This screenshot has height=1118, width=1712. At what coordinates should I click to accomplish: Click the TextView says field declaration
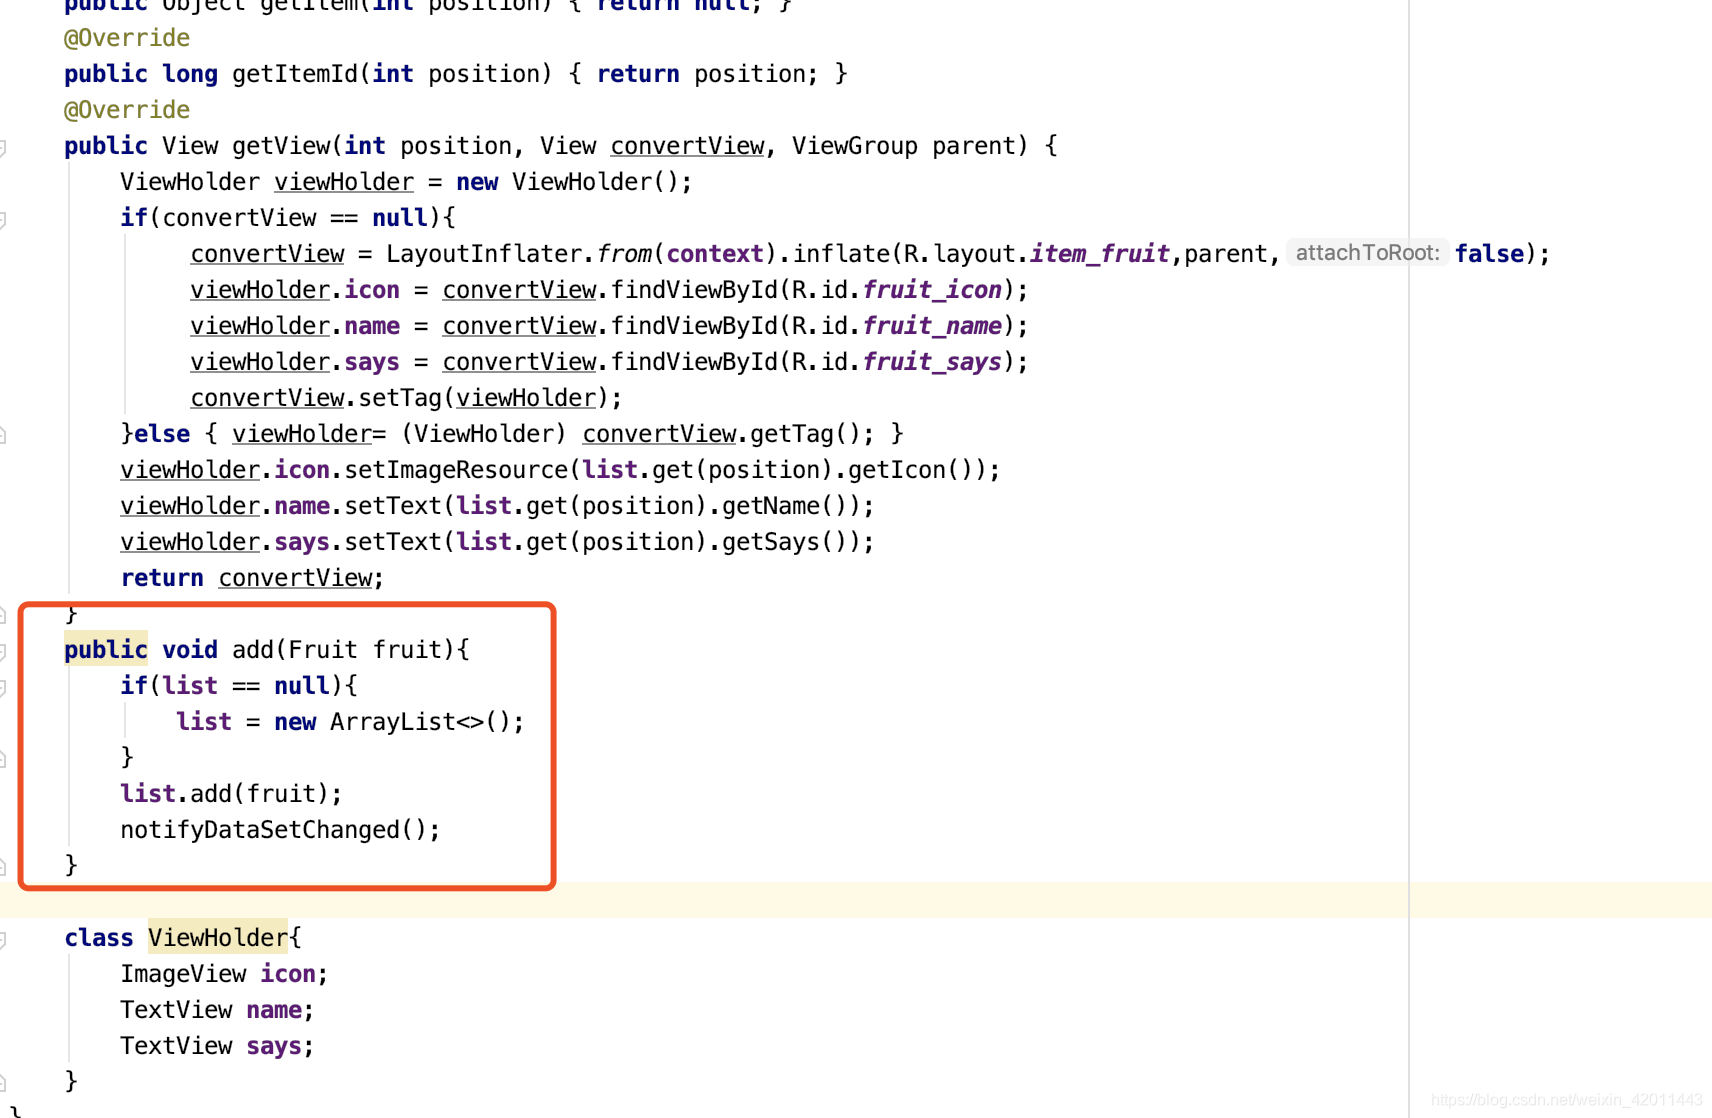tap(217, 1046)
